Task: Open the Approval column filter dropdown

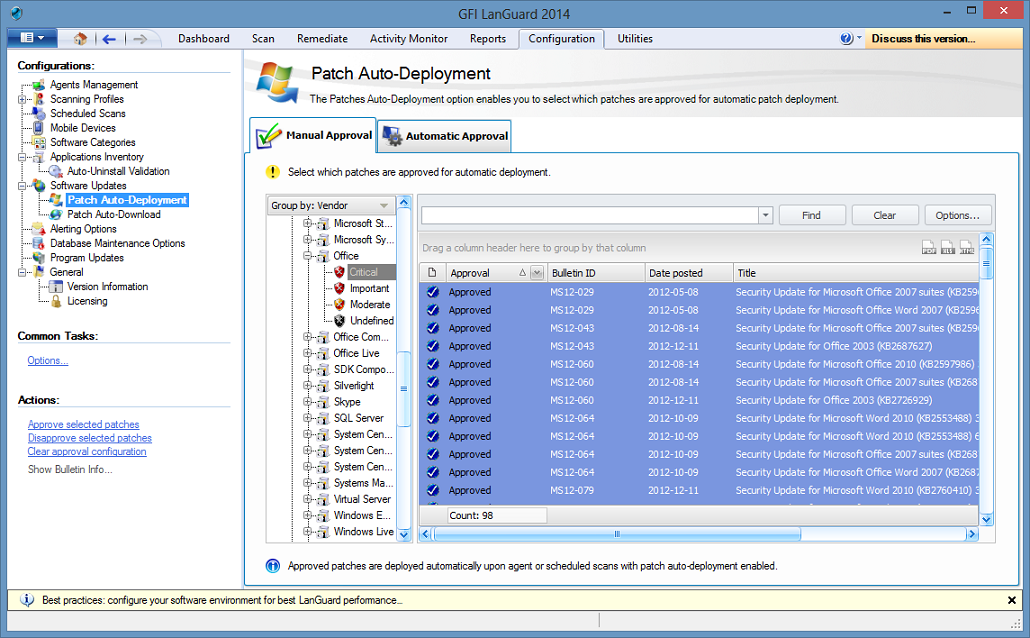Action: 537,273
